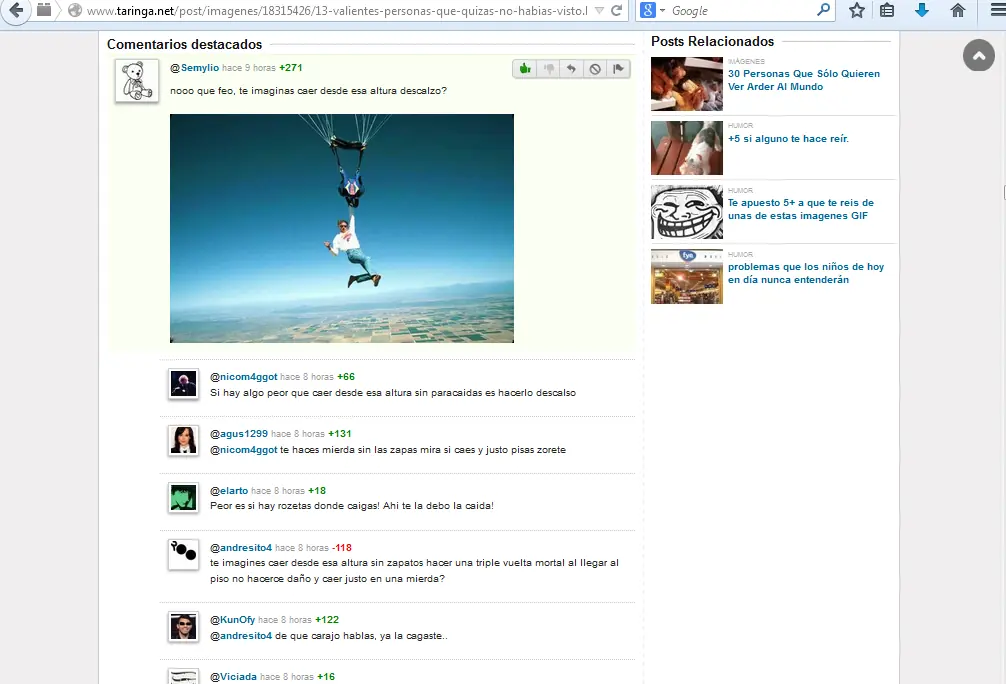Open the @Viciada profile link
Image resolution: width=1006 pixels, height=684 pixels.
click(234, 677)
